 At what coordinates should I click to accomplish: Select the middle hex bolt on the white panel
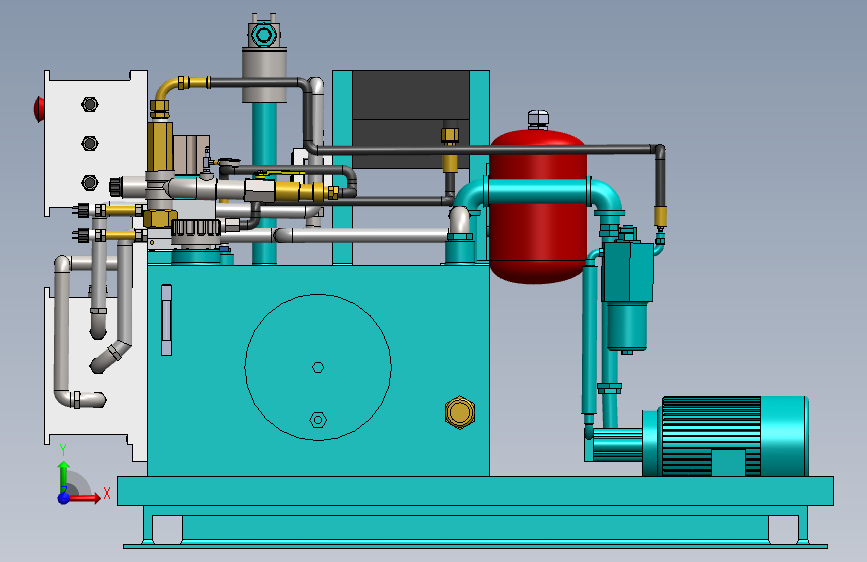point(90,143)
